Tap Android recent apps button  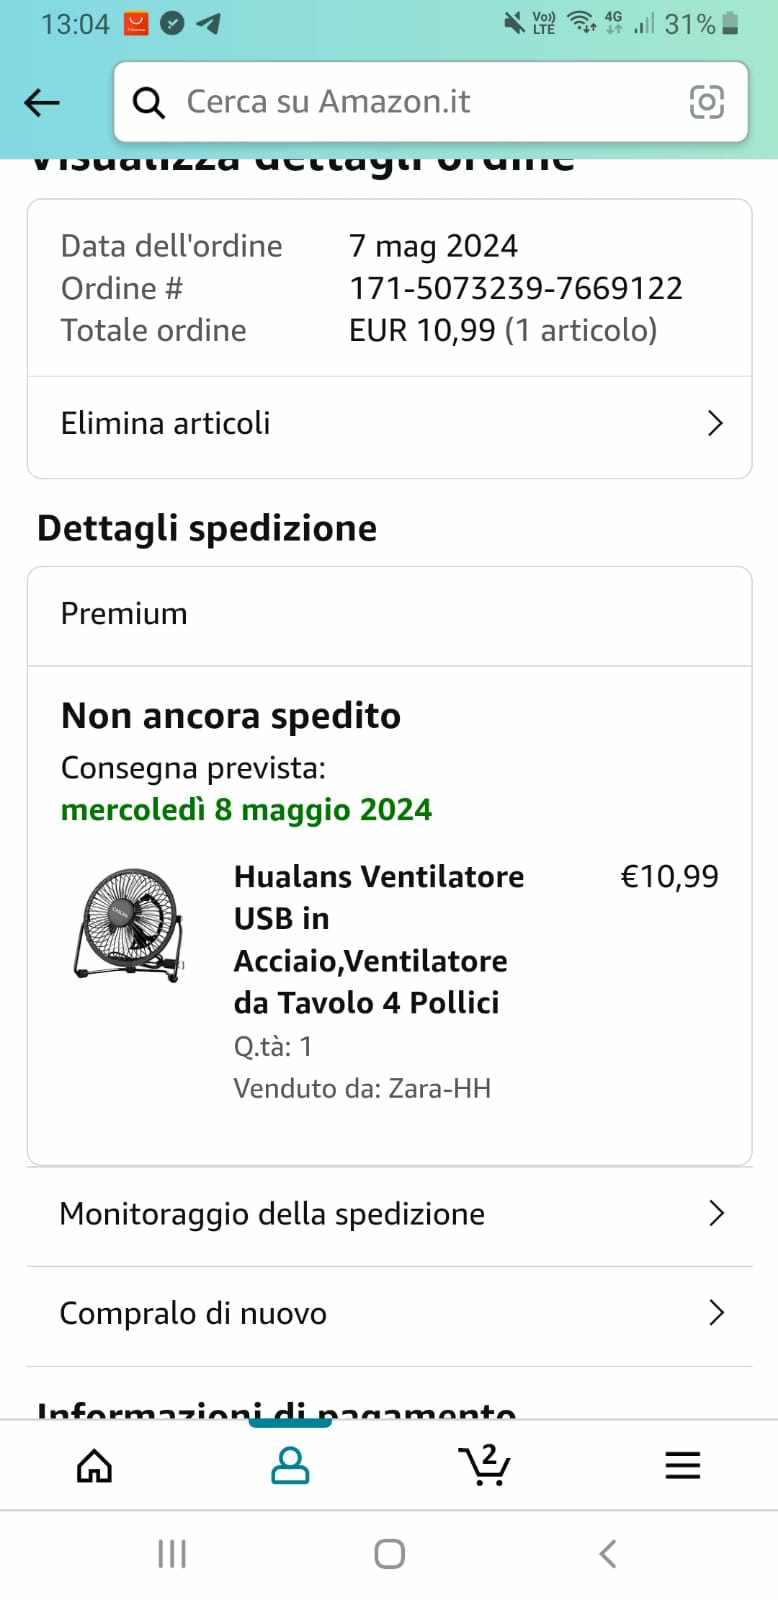[172, 1554]
